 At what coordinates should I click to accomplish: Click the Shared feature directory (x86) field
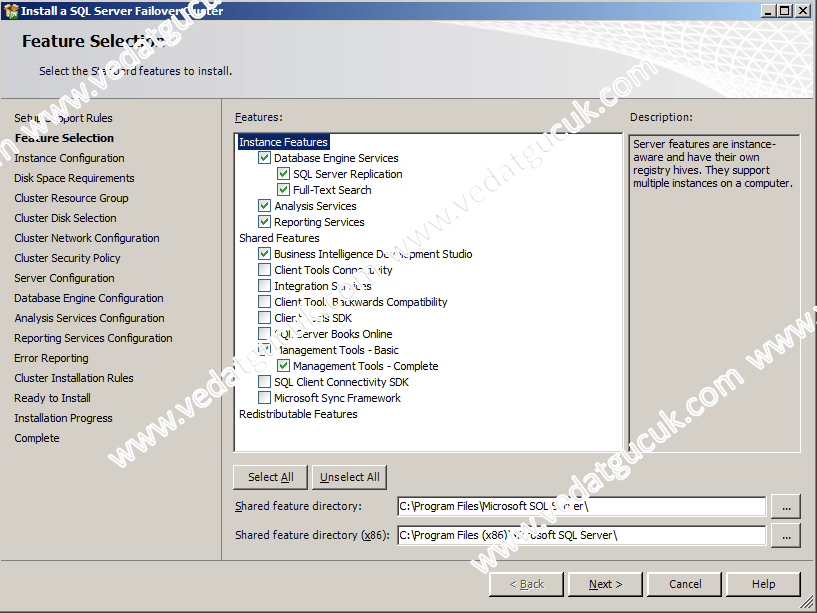[x=581, y=535]
